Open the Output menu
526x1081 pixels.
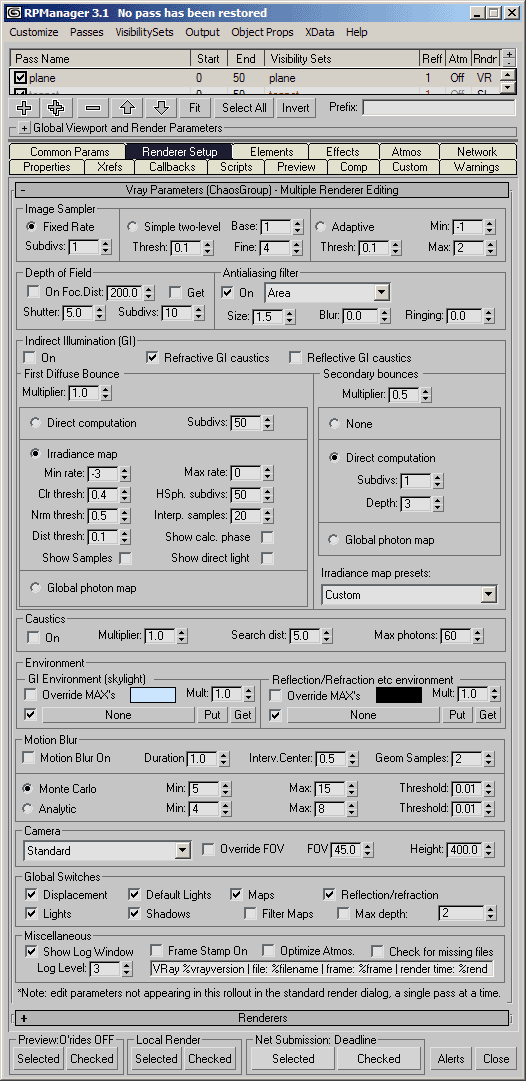pos(203,32)
